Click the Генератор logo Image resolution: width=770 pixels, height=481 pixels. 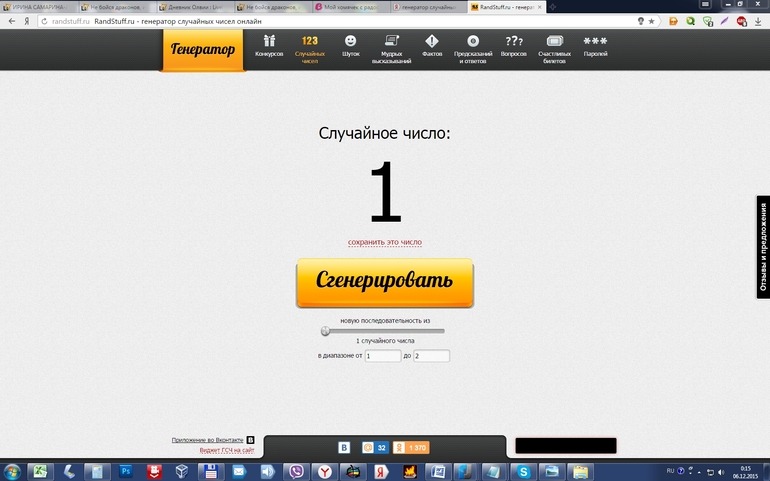(x=203, y=50)
